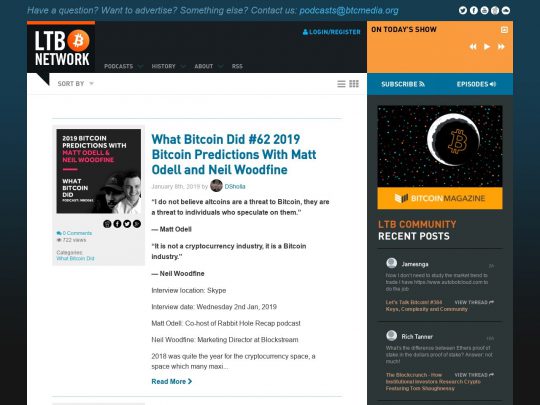Go to the RSS menu item
The image size is (540, 405).
click(237, 66)
